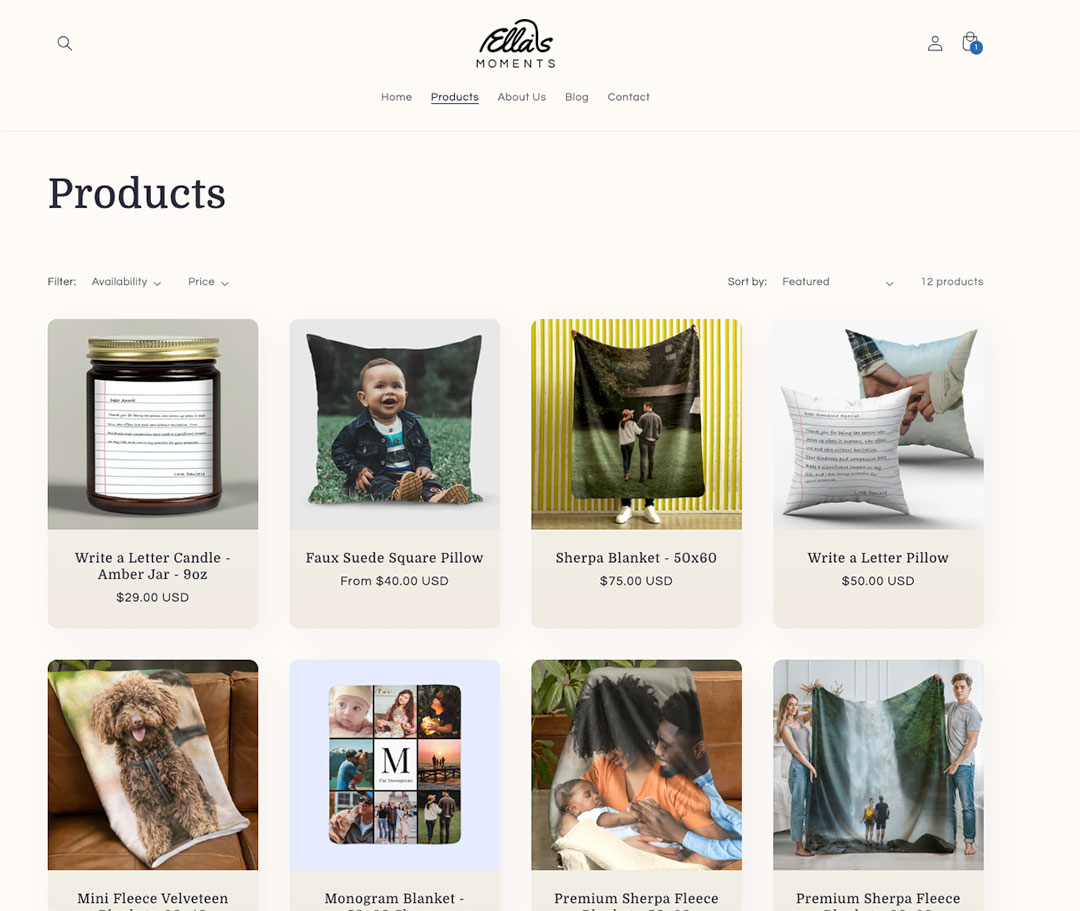Viewport: 1080px width, 911px height.
Task: Open the shopping cart bag icon
Action: 971,43
